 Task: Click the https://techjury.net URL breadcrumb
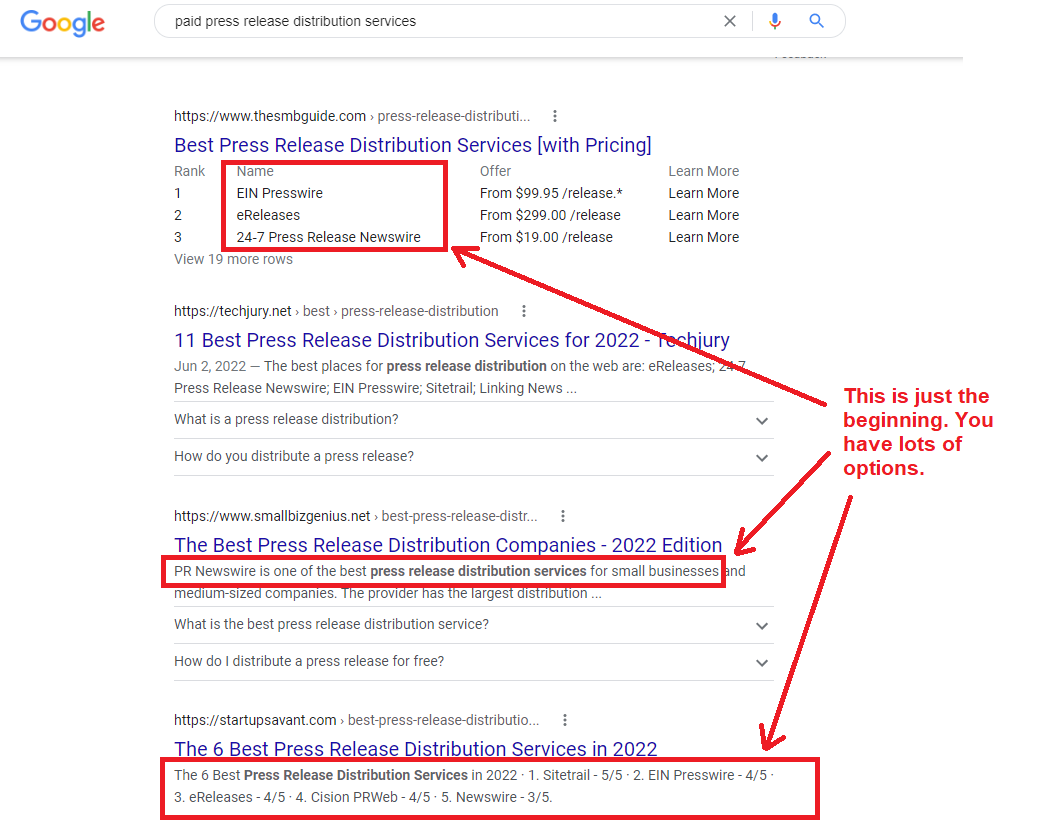[336, 311]
